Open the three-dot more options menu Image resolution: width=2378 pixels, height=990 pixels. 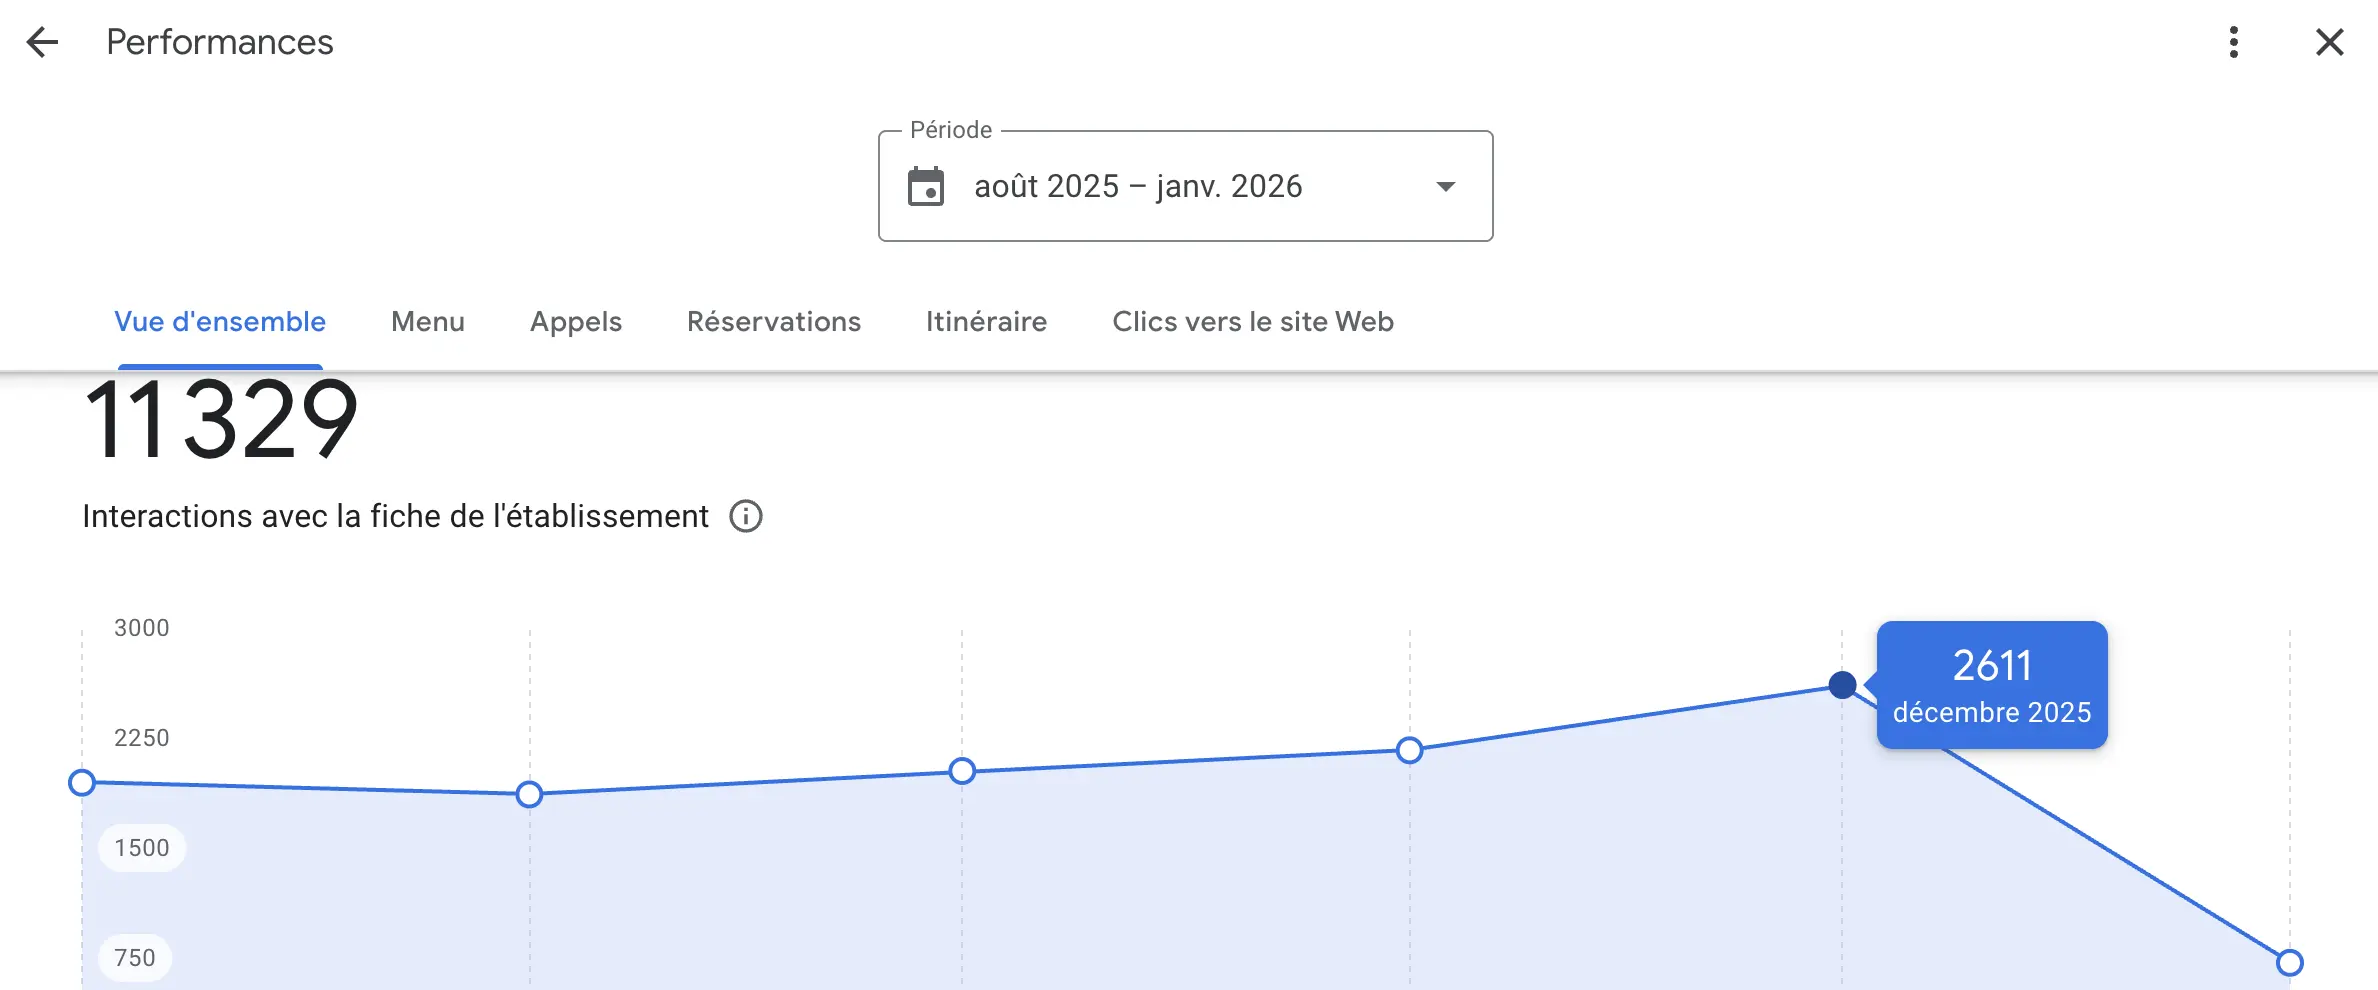2233,42
